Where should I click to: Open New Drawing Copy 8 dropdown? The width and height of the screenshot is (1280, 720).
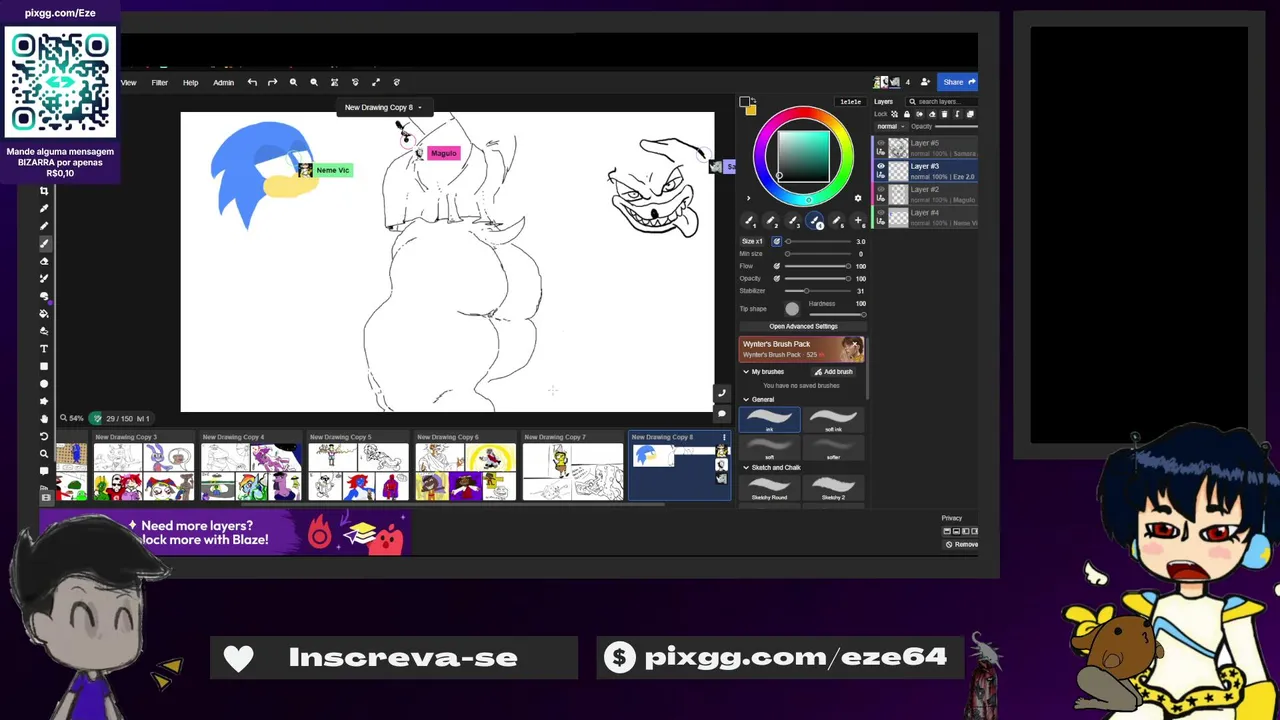point(383,107)
